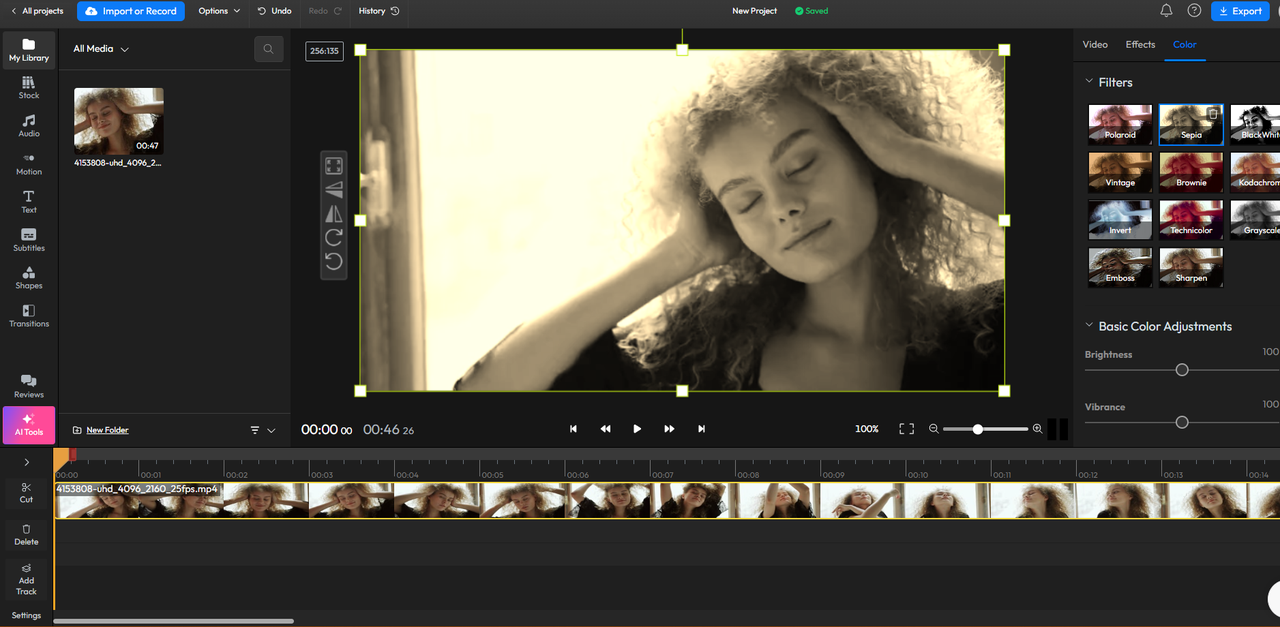The width and height of the screenshot is (1280, 627).
Task: Open the help question mark icon
Action: [1194, 11]
